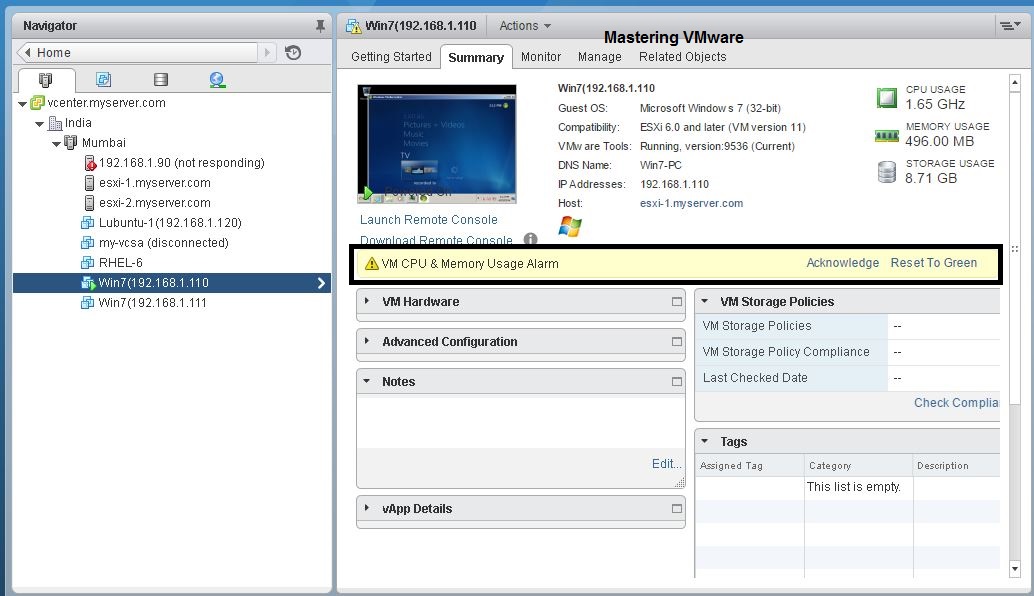Image resolution: width=1034 pixels, height=596 pixels.
Task: Click the info icon next to Download Remote Console
Action: point(531,240)
